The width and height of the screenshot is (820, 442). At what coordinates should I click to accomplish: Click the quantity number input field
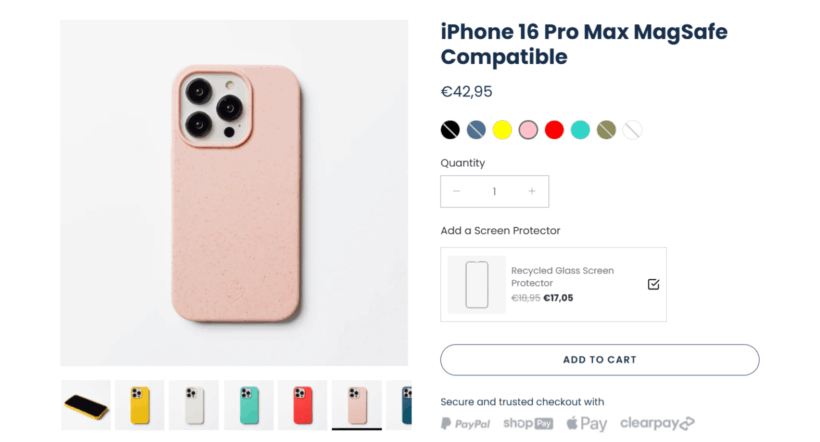494,191
